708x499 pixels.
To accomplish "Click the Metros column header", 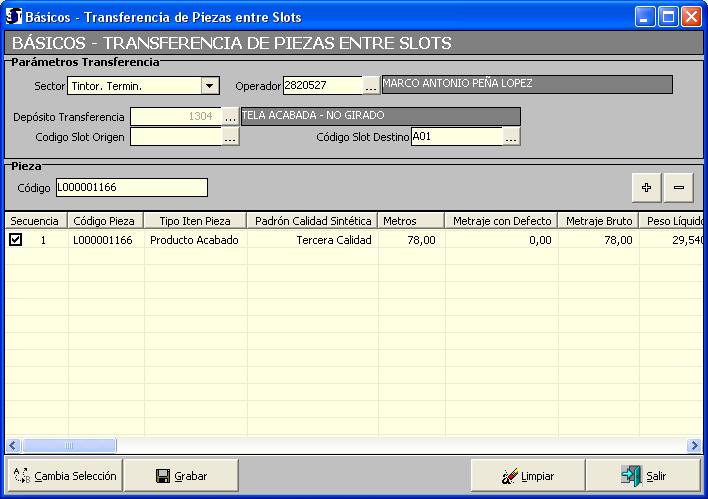I will click(411, 220).
